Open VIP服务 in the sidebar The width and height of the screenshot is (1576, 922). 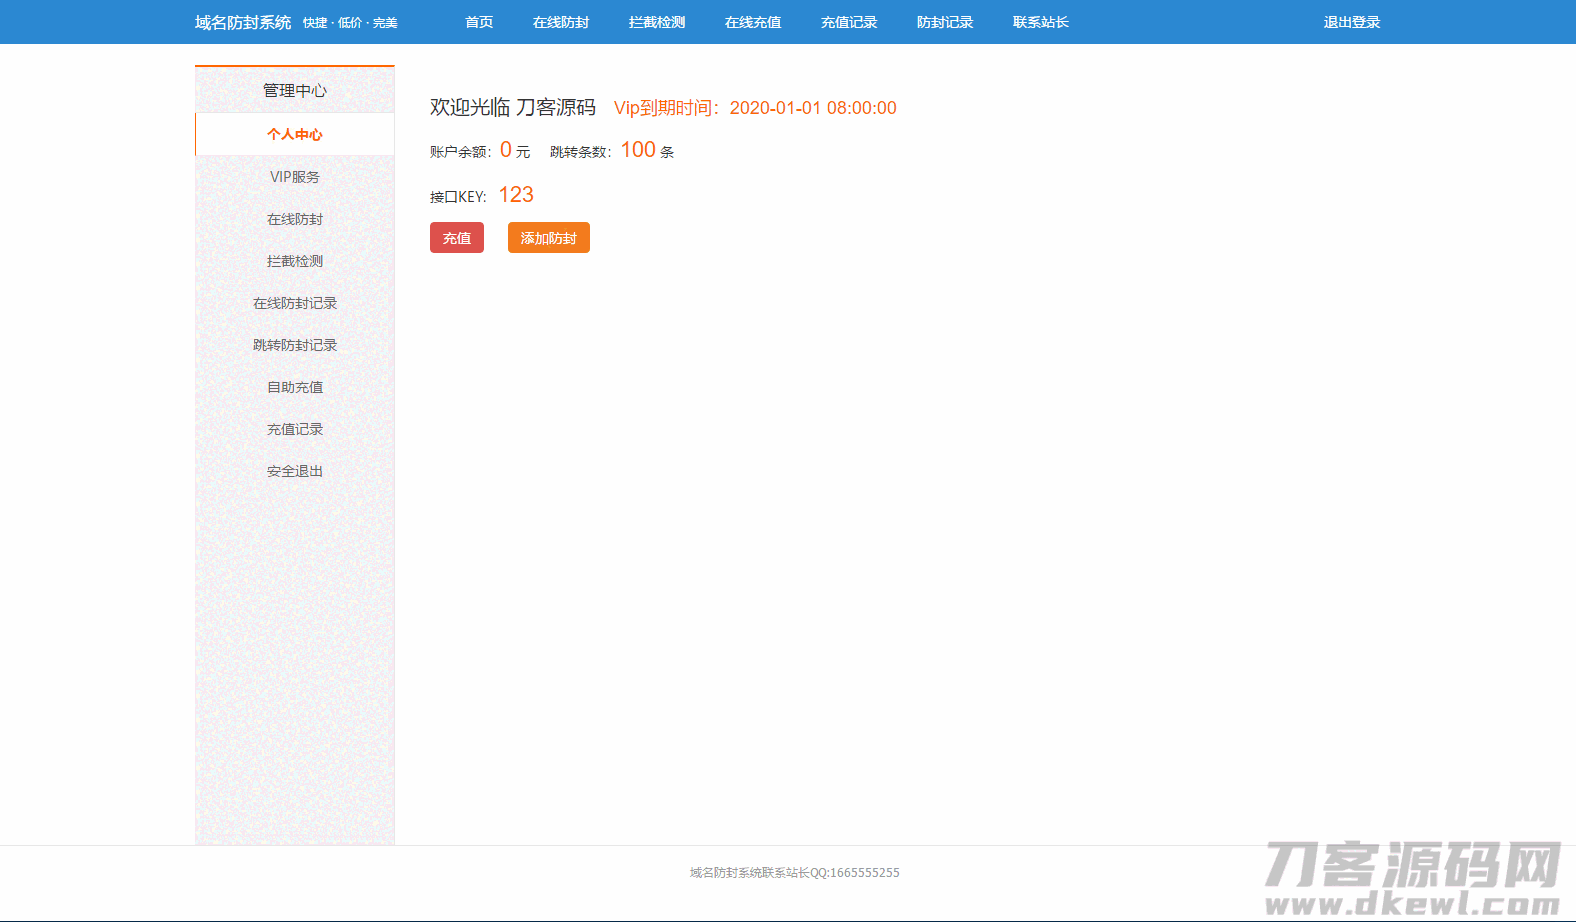coord(295,177)
